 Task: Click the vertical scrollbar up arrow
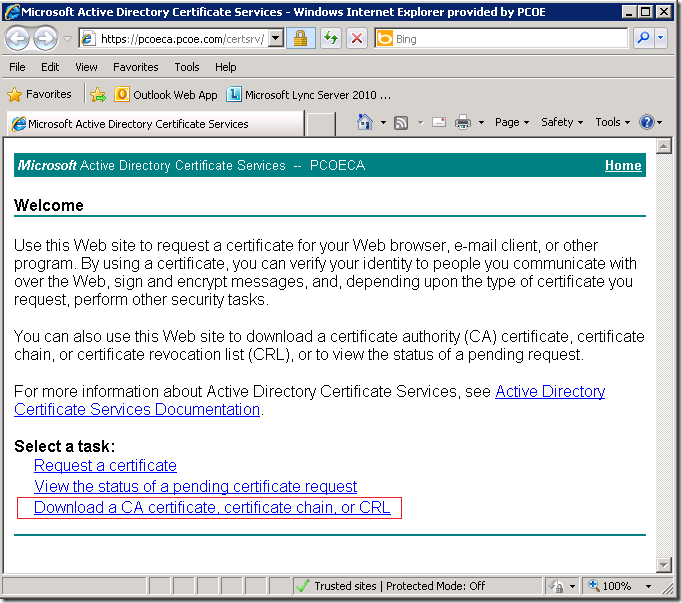pos(663,146)
